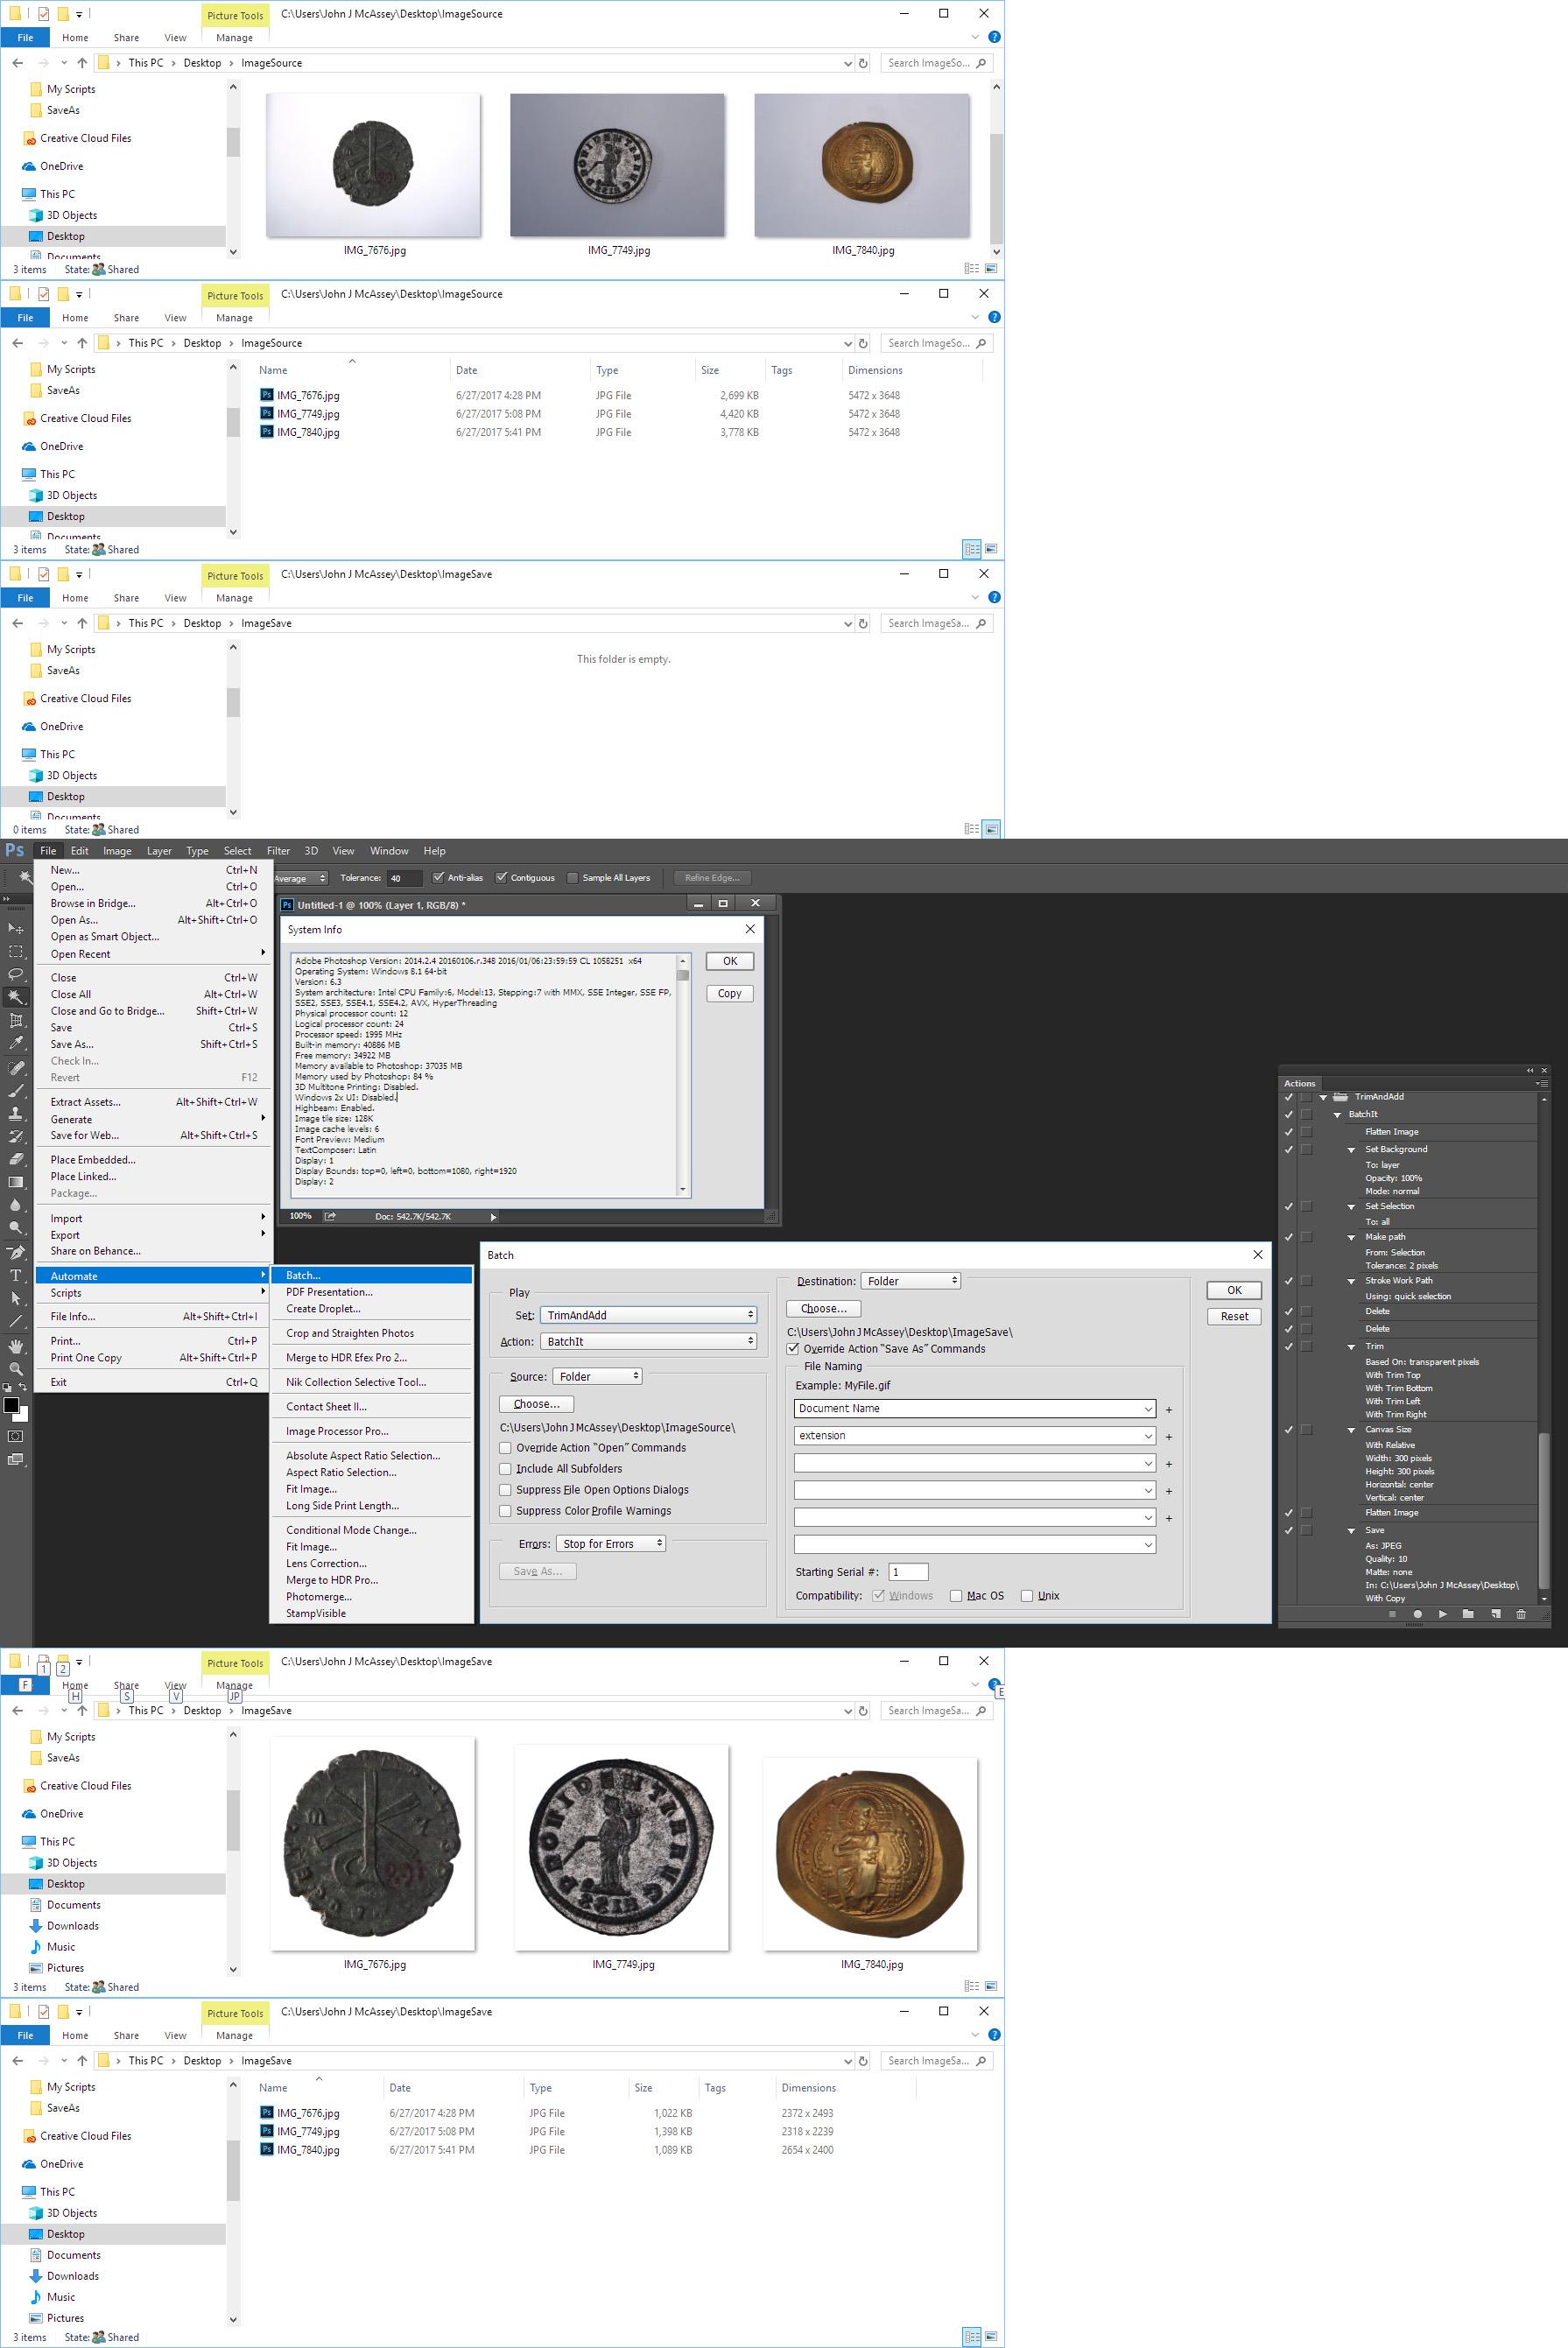The image size is (1568, 2348).
Task: Toggle the Contiguous checkbox
Action: tap(501, 878)
